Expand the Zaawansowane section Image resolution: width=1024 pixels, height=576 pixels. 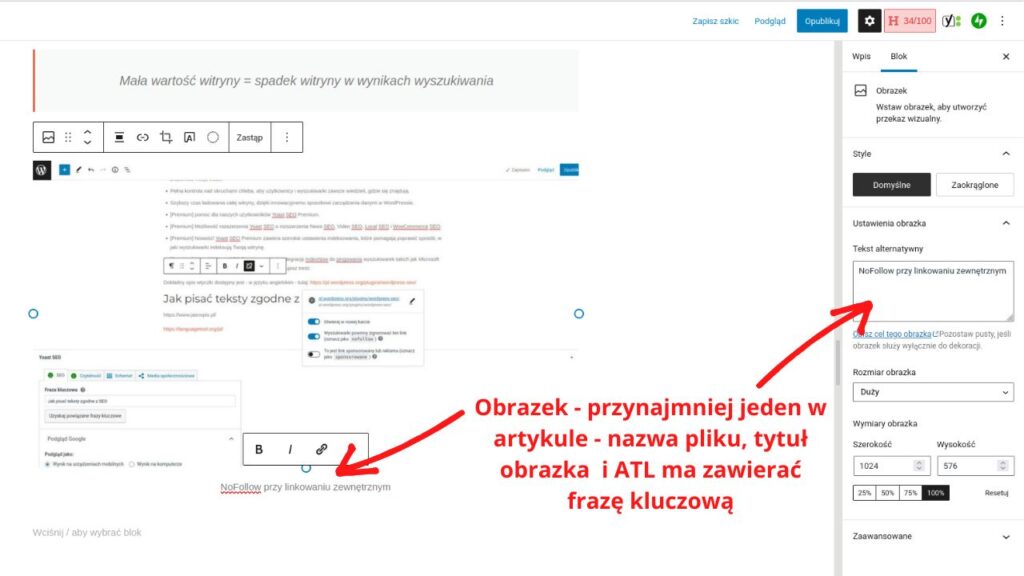tap(932, 536)
